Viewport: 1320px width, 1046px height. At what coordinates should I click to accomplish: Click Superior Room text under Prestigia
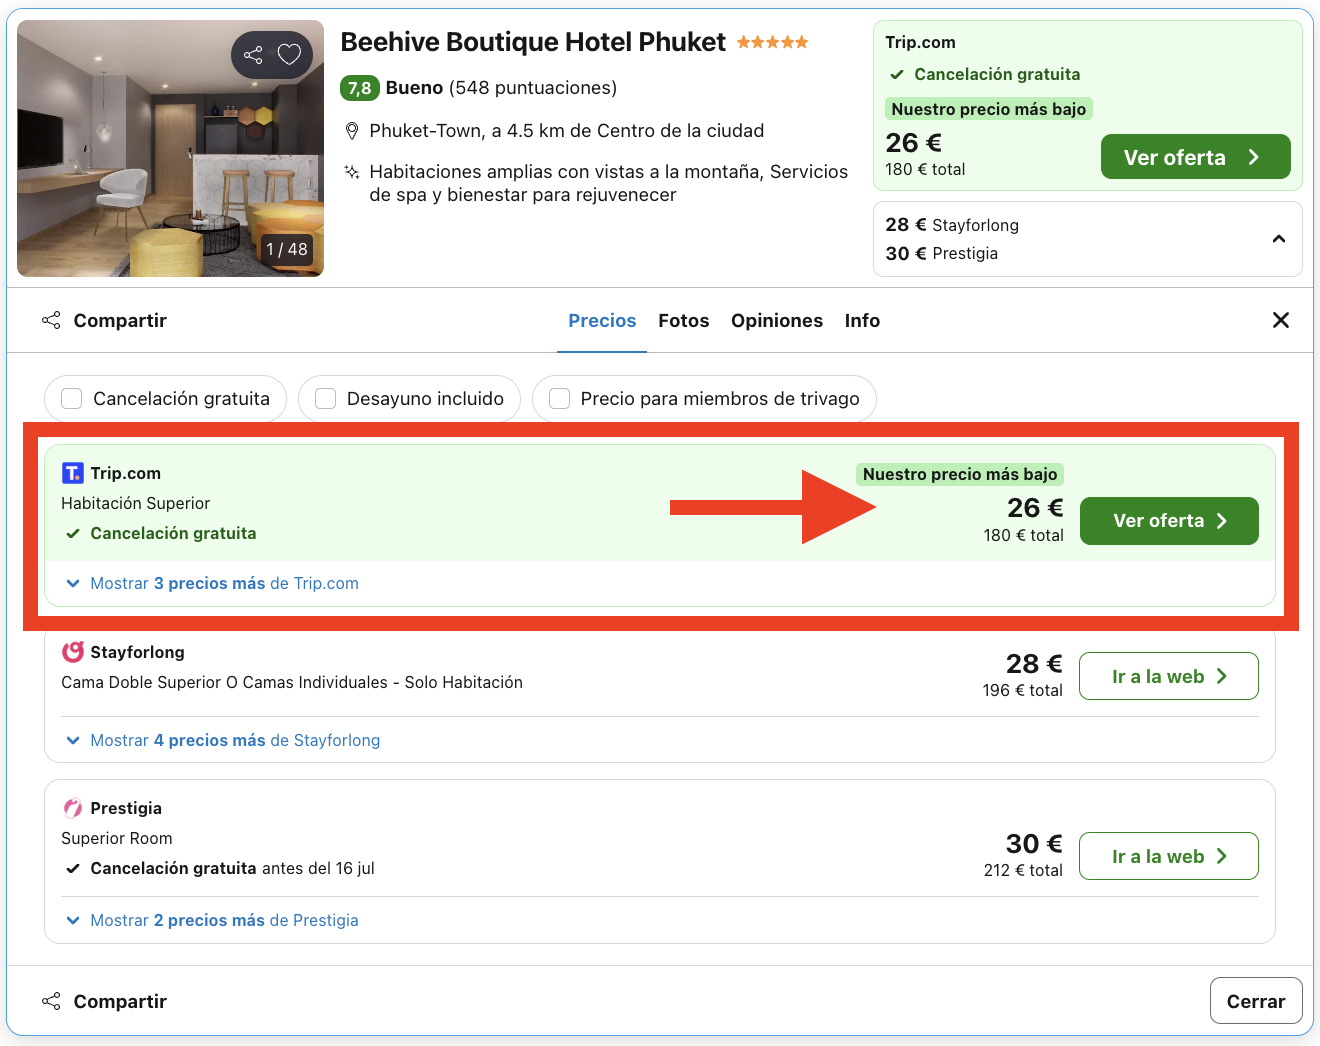coord(117,838)
